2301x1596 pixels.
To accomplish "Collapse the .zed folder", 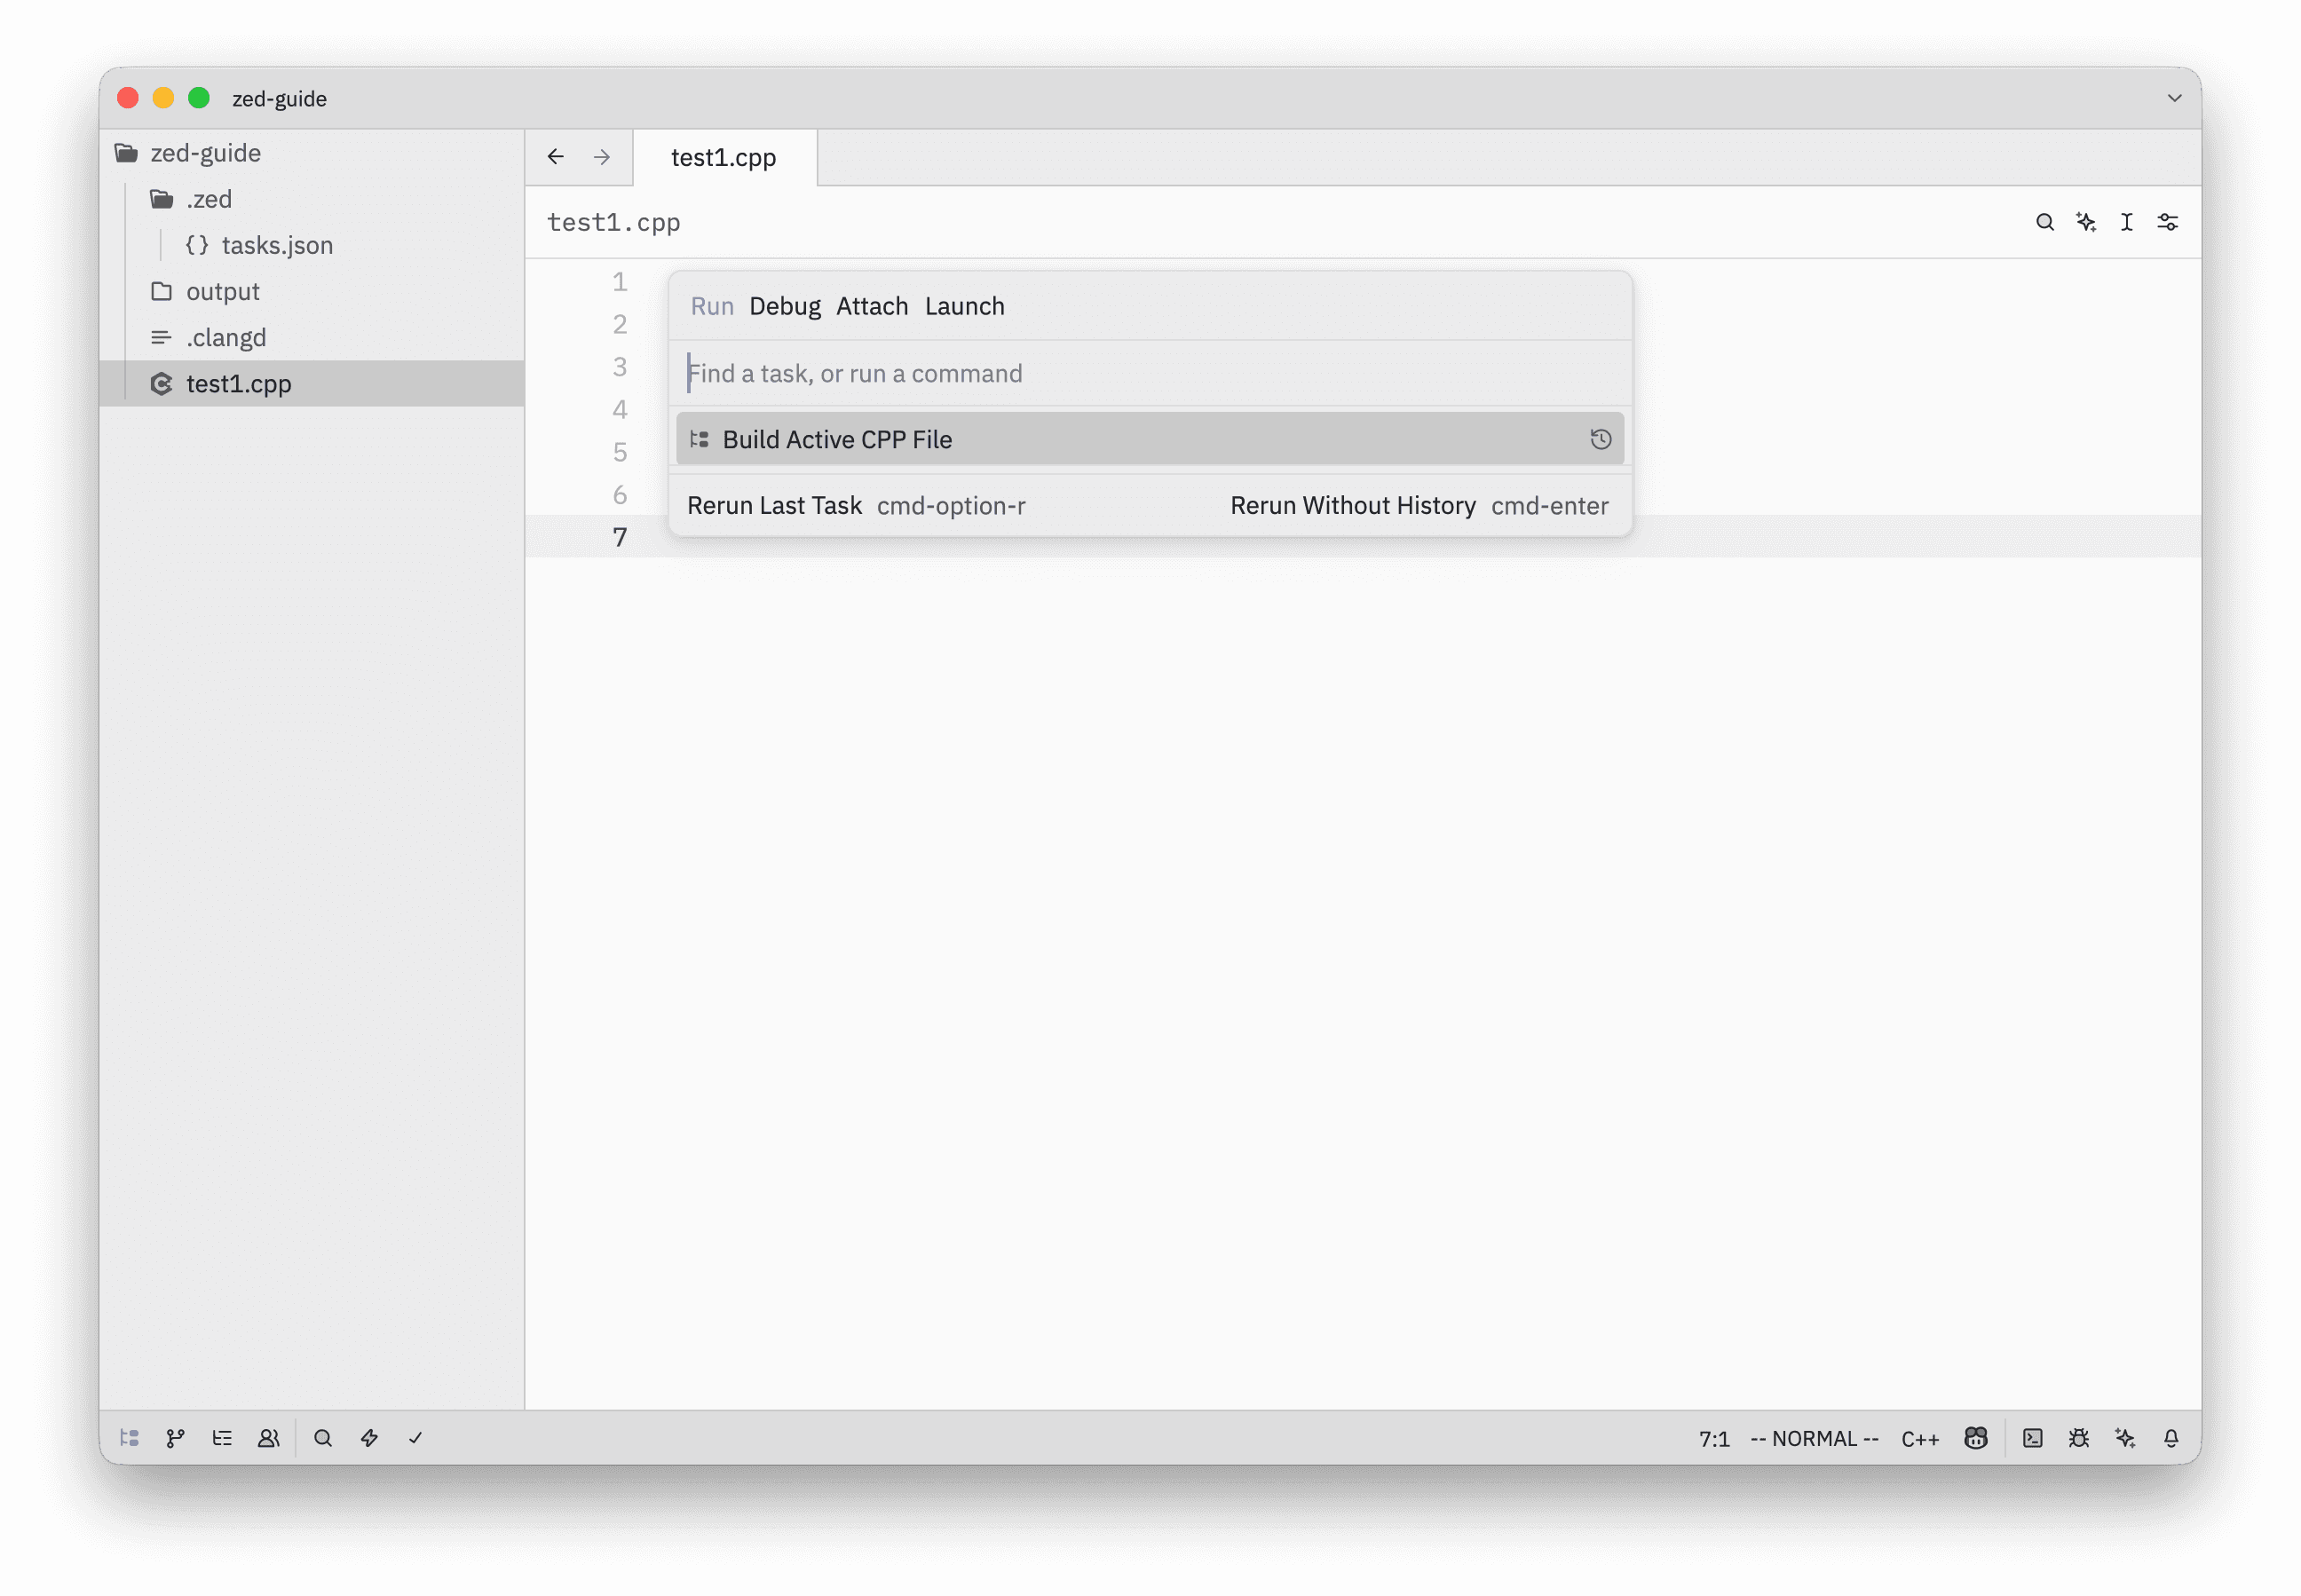I will click(x=208, y=199).
